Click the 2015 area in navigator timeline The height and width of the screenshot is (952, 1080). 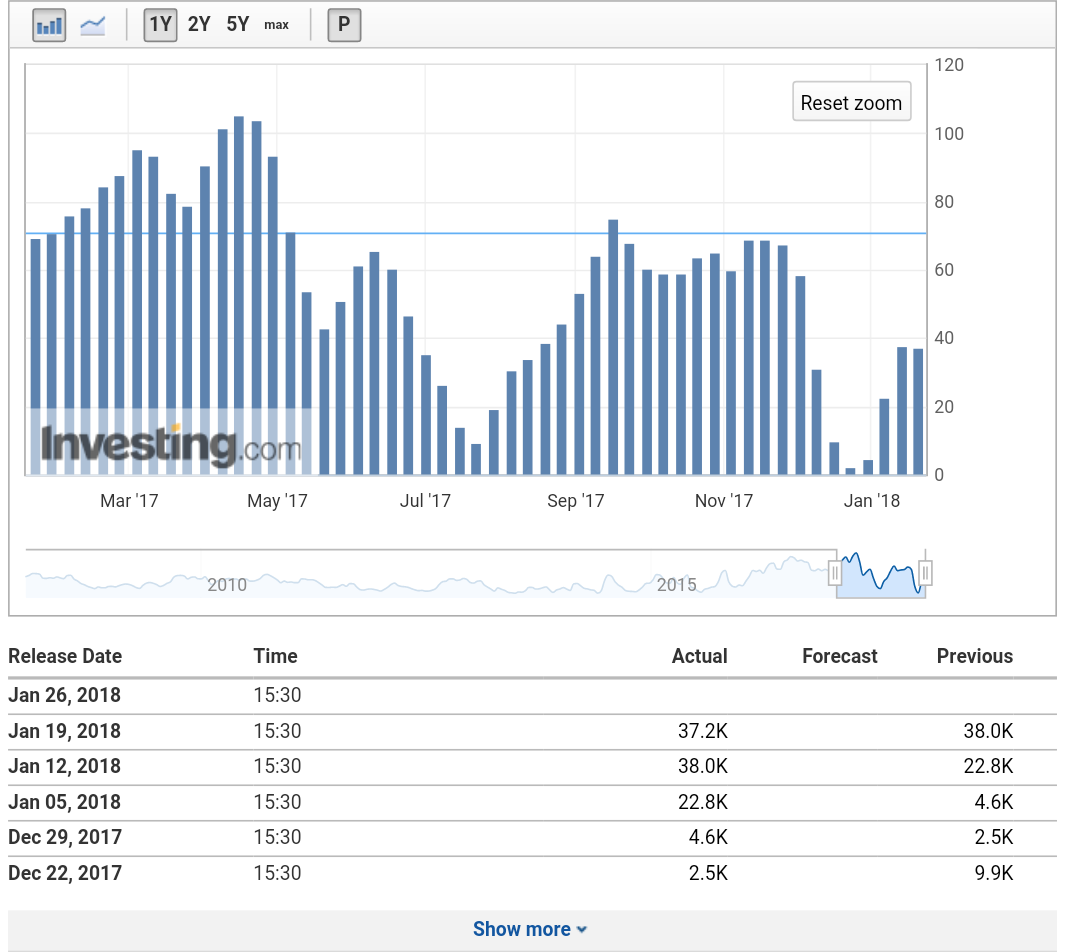[677, 584]
